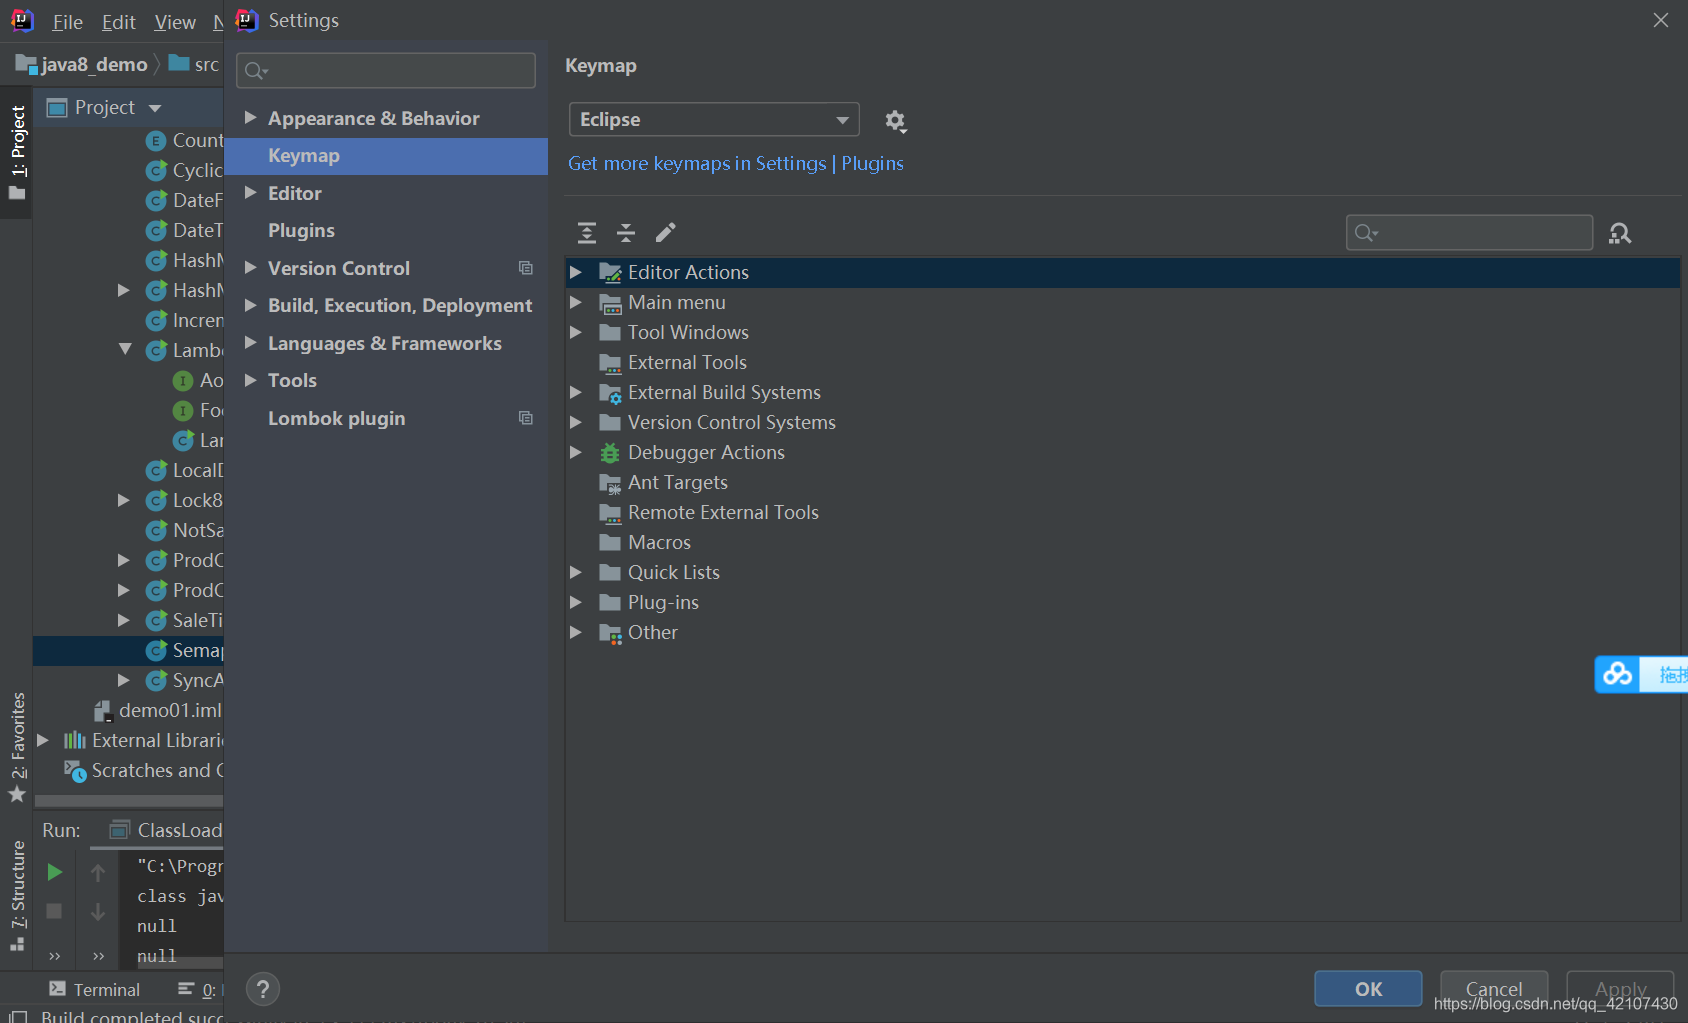Expand Version Control settings arrow
This screenshot has height=1023, width=1688.
[250, 268]
